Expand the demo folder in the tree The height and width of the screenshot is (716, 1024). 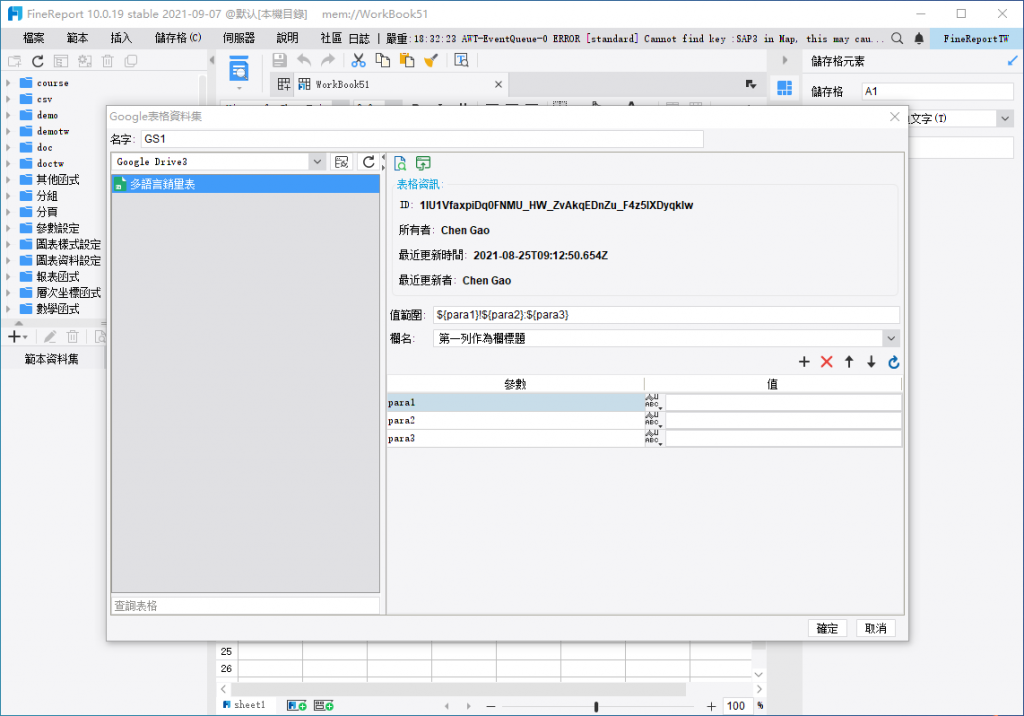pyautogui.click(x=8, y=115)
